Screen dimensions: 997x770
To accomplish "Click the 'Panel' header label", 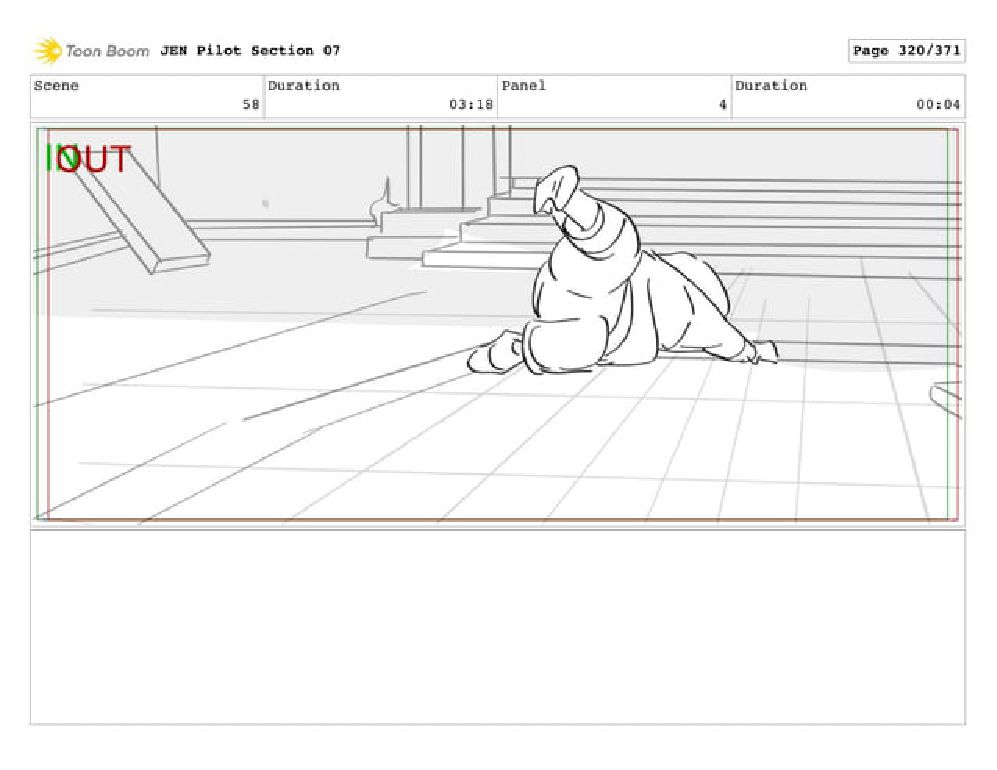I will pos(523,85).
